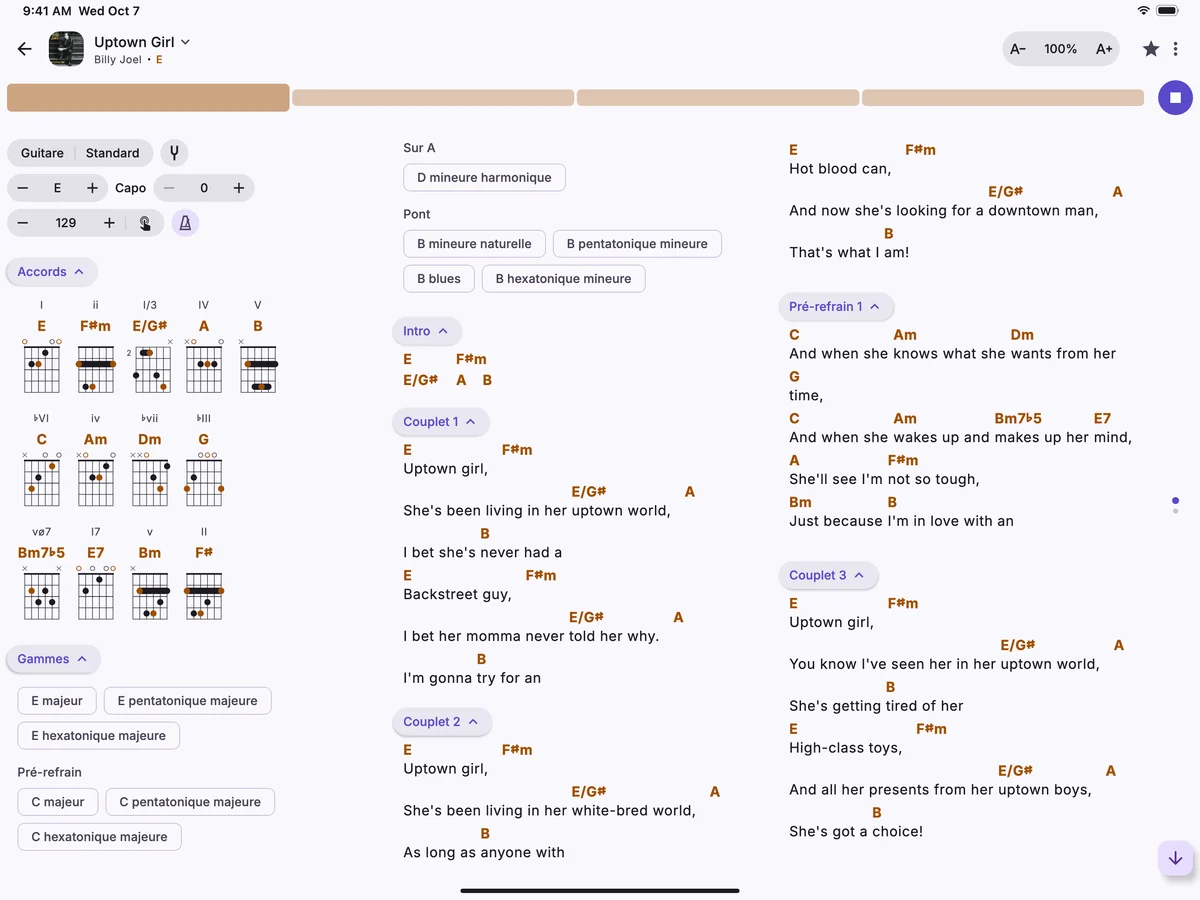Screen dimensions: 1200x900
Task: Open the three-dot more options menu
Action: point(1176,49)
